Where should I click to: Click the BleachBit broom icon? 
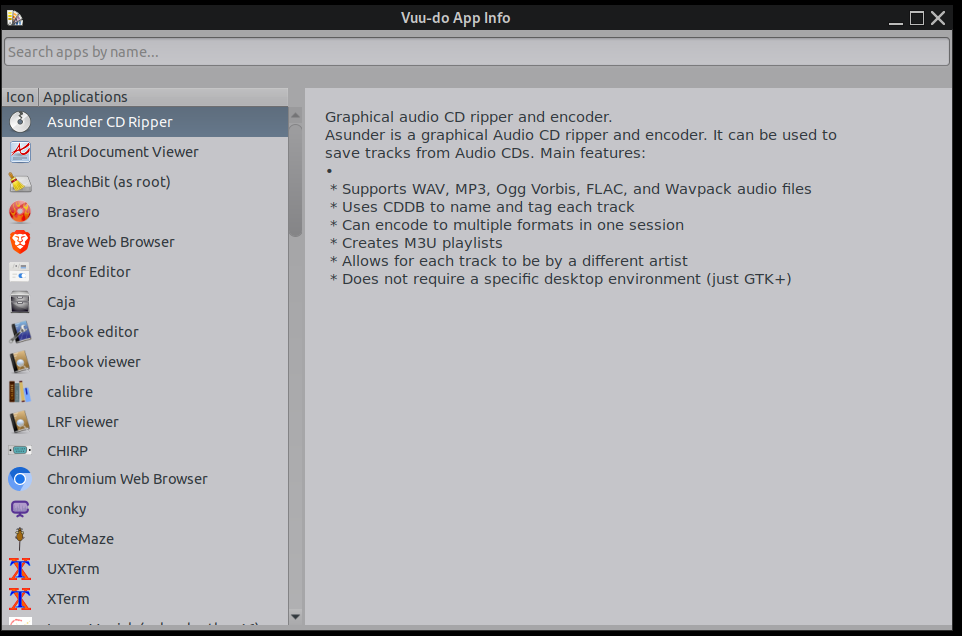[20, 182]
